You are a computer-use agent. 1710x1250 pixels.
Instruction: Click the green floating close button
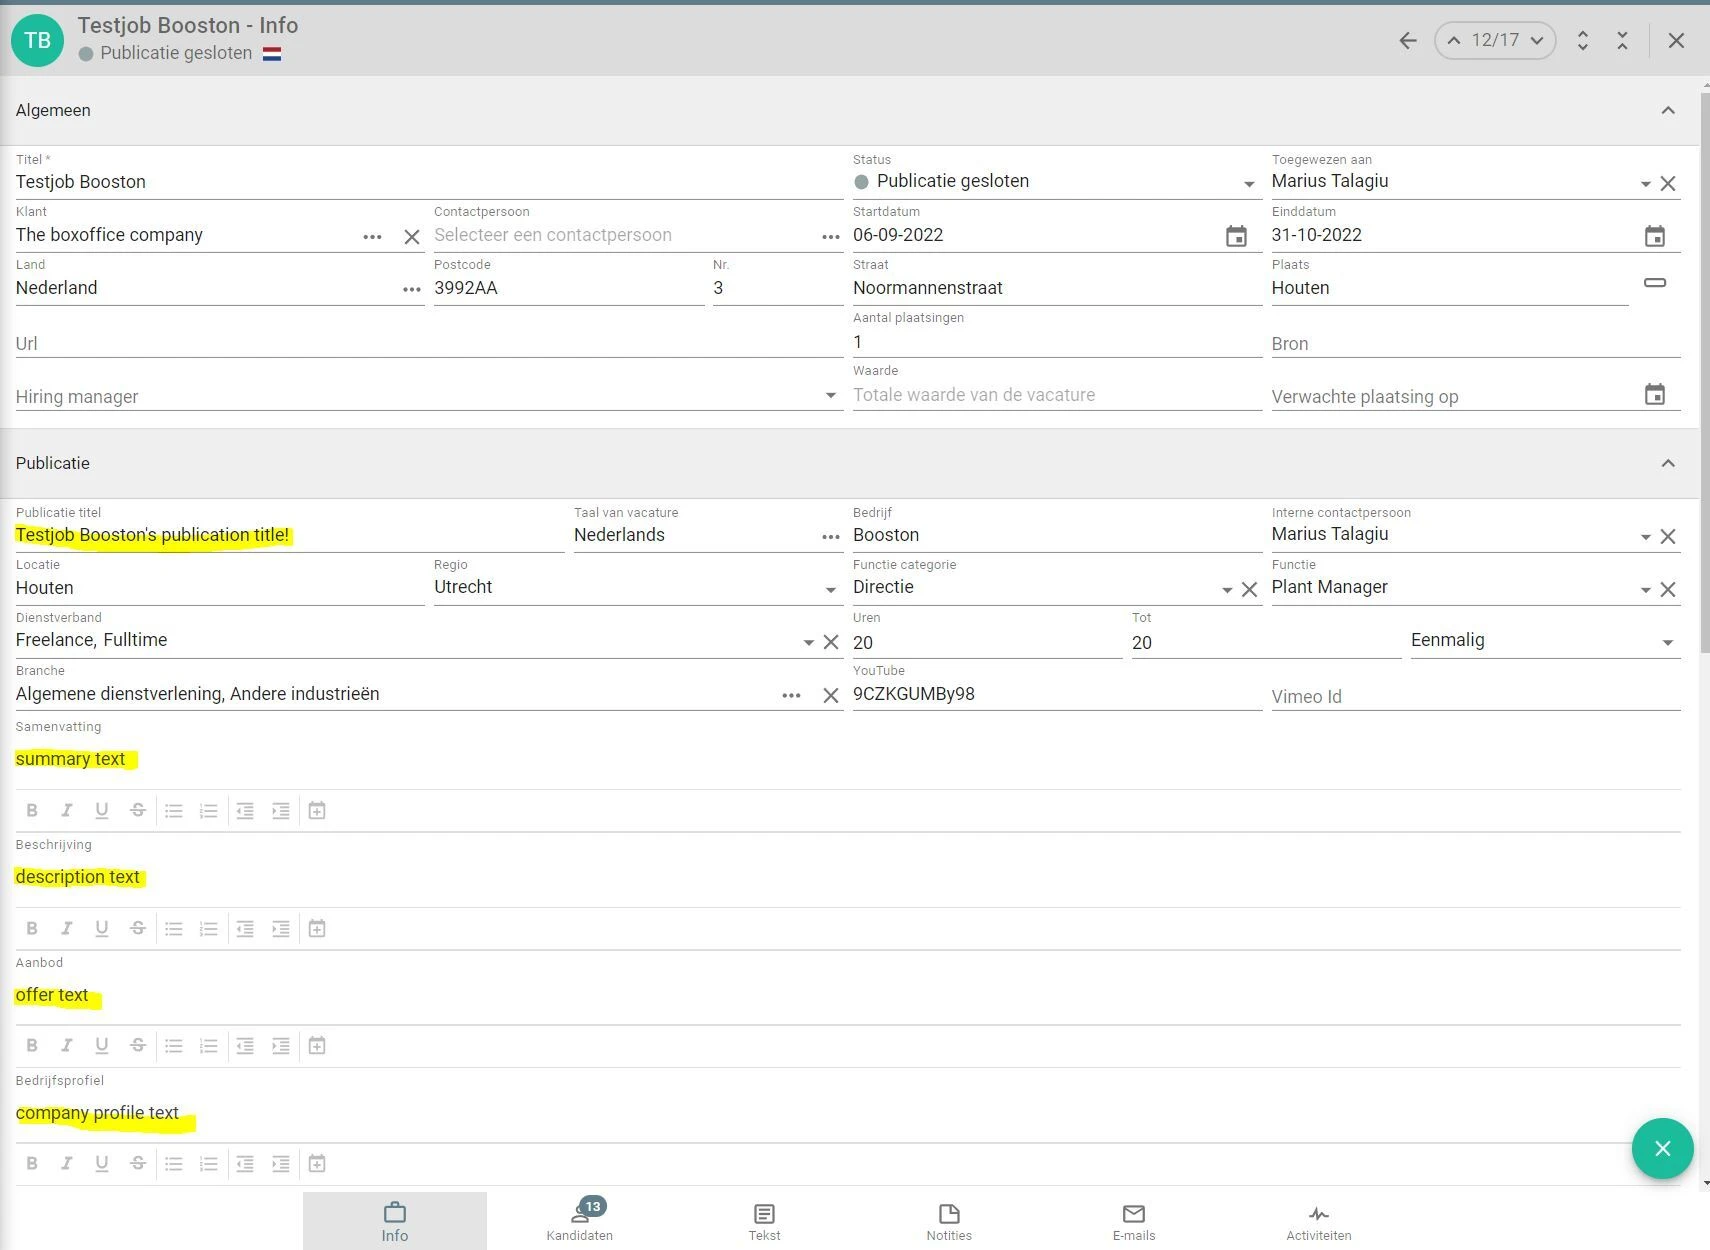pos(1662,1148)
